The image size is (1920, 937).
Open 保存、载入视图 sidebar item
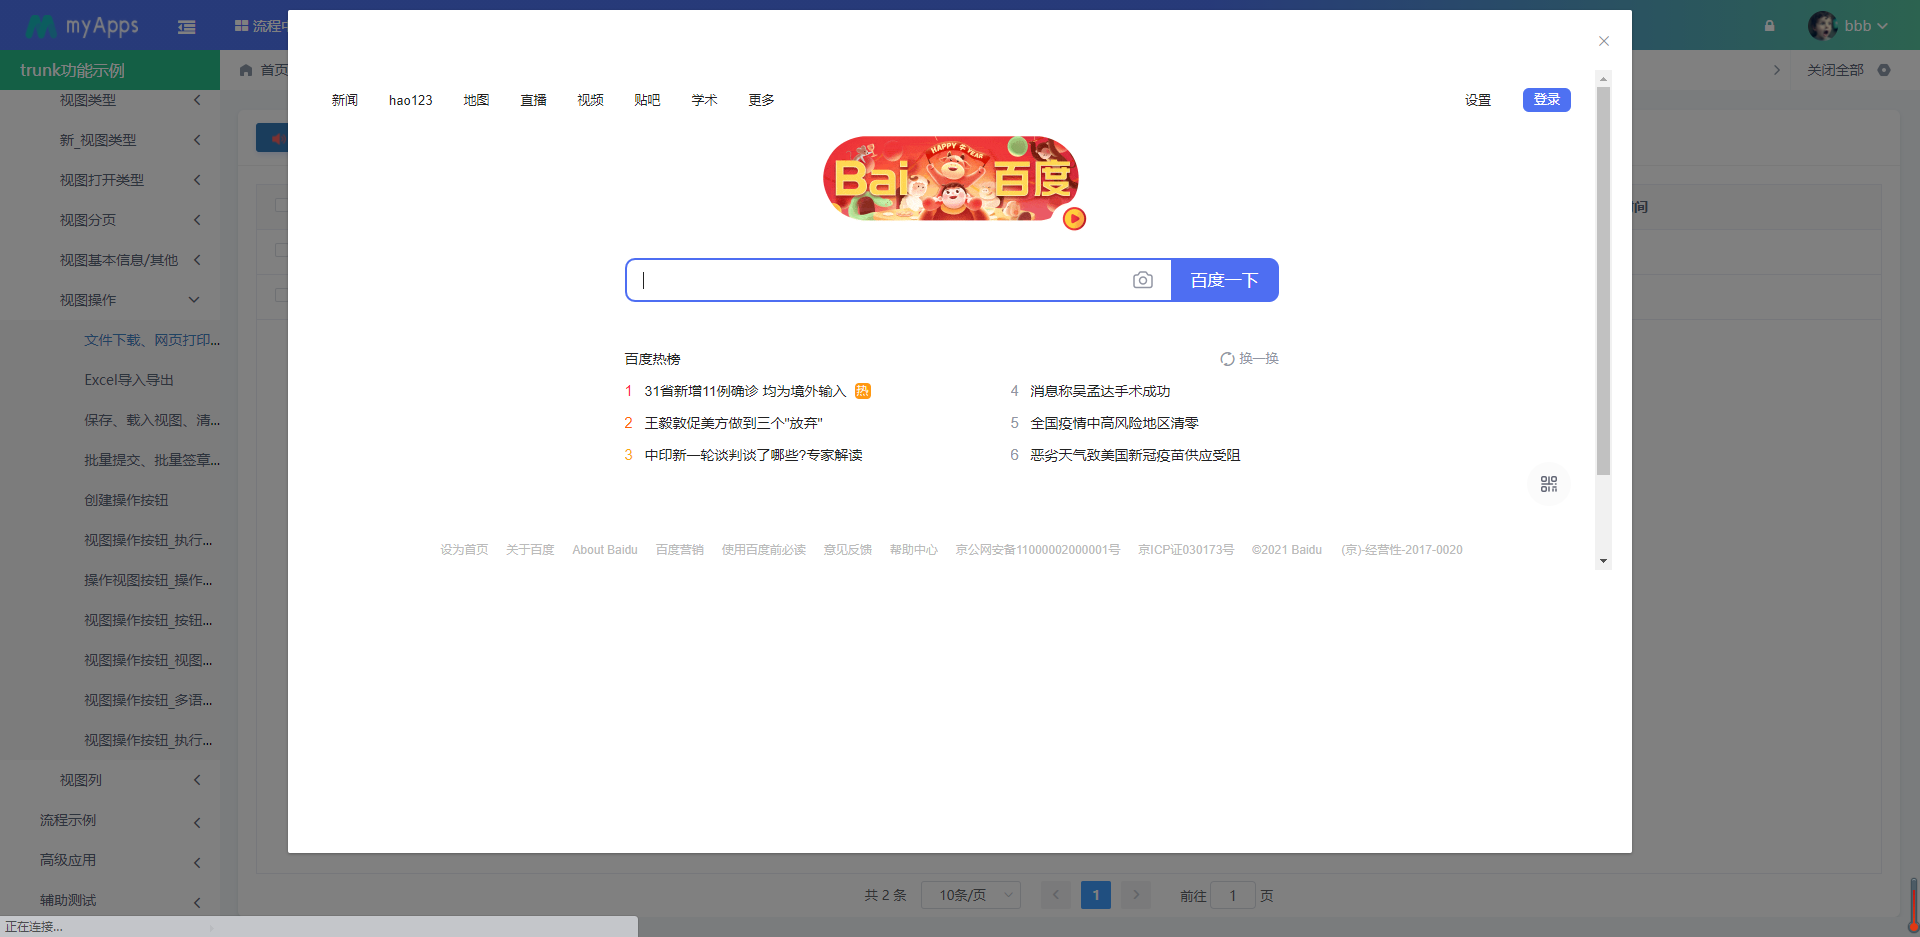pyautogui.click(x=152, y=420)
